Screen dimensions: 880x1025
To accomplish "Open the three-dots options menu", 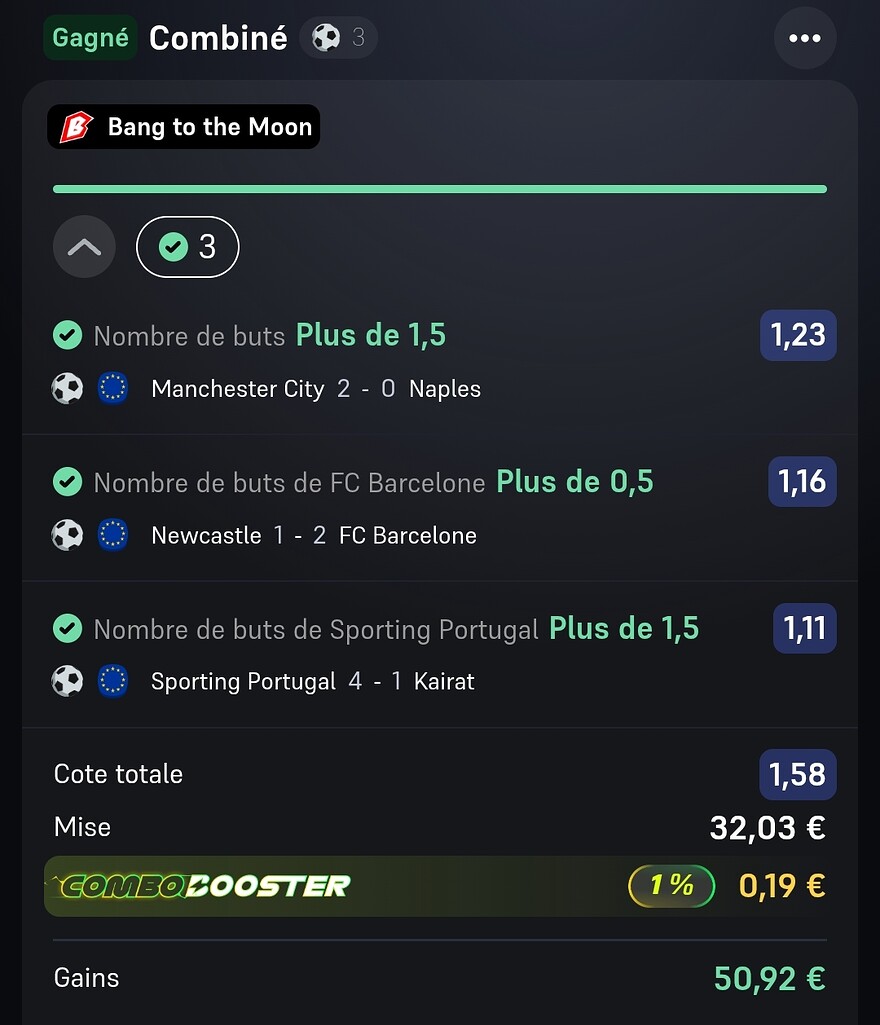I will (804, 39).
